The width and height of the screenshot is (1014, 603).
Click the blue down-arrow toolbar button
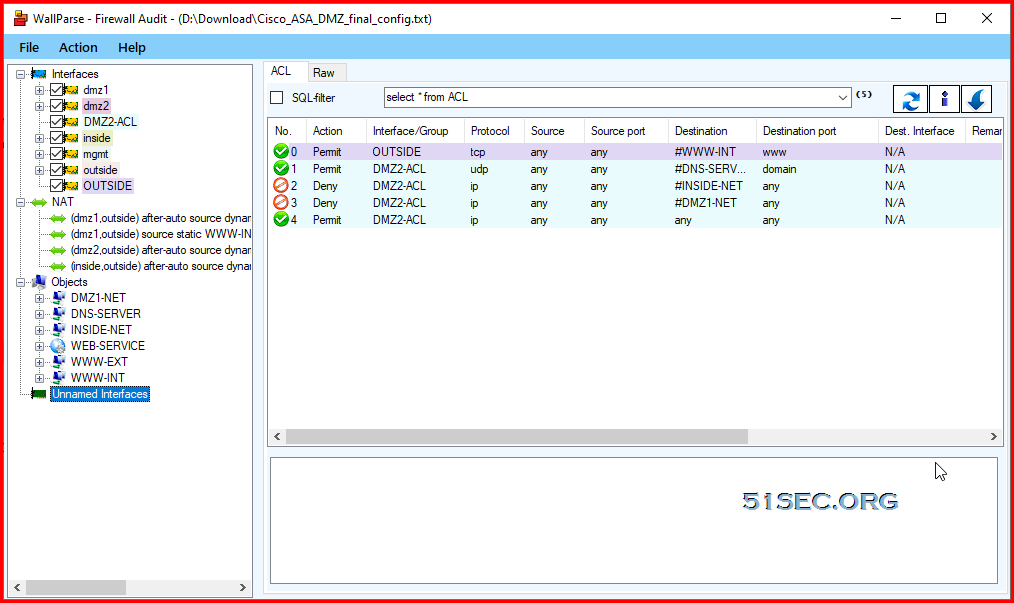(x=976, y=100)
